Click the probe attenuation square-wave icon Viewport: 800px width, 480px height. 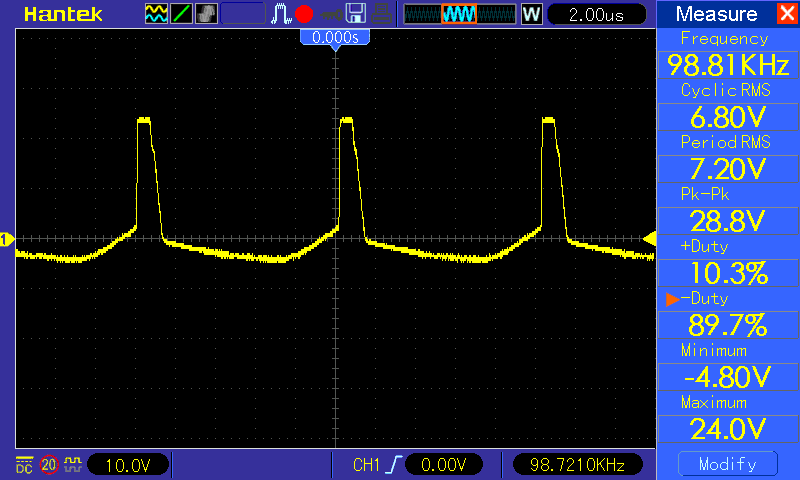tap(73, 464)
